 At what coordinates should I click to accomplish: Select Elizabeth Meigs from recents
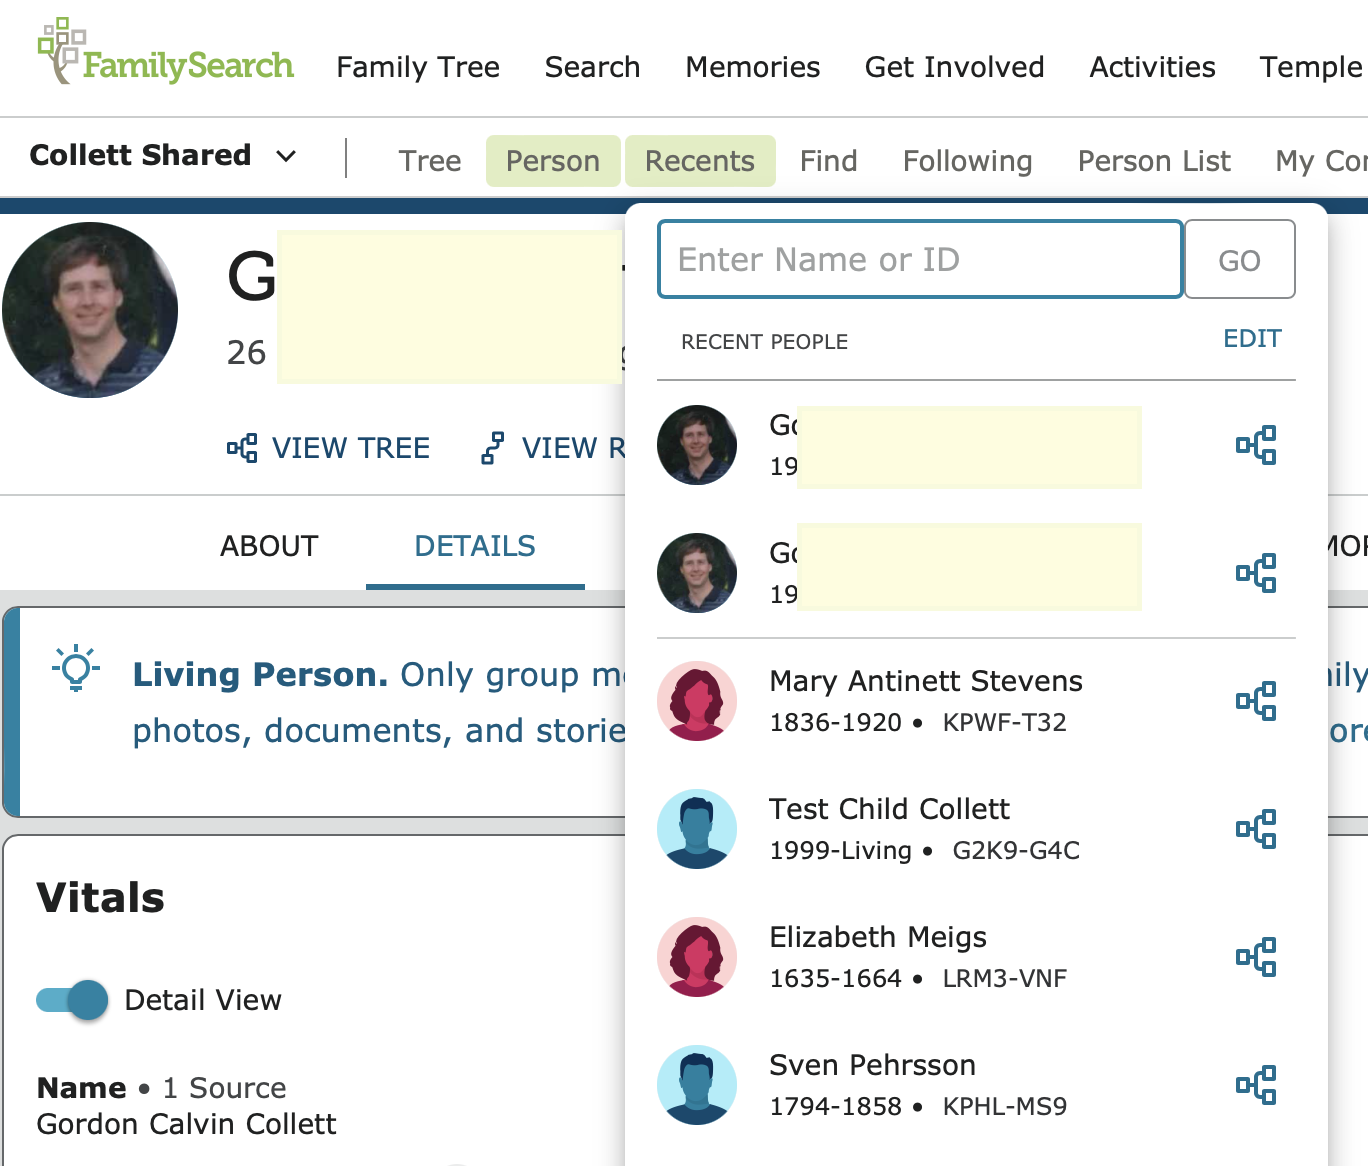[976, 957]
